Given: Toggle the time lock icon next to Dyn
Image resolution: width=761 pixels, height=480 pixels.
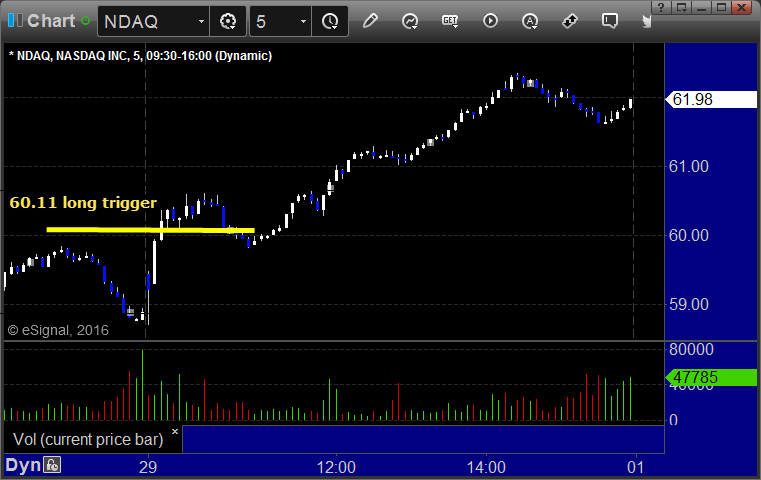Looking at the screenshot, I should coord(52,465).
